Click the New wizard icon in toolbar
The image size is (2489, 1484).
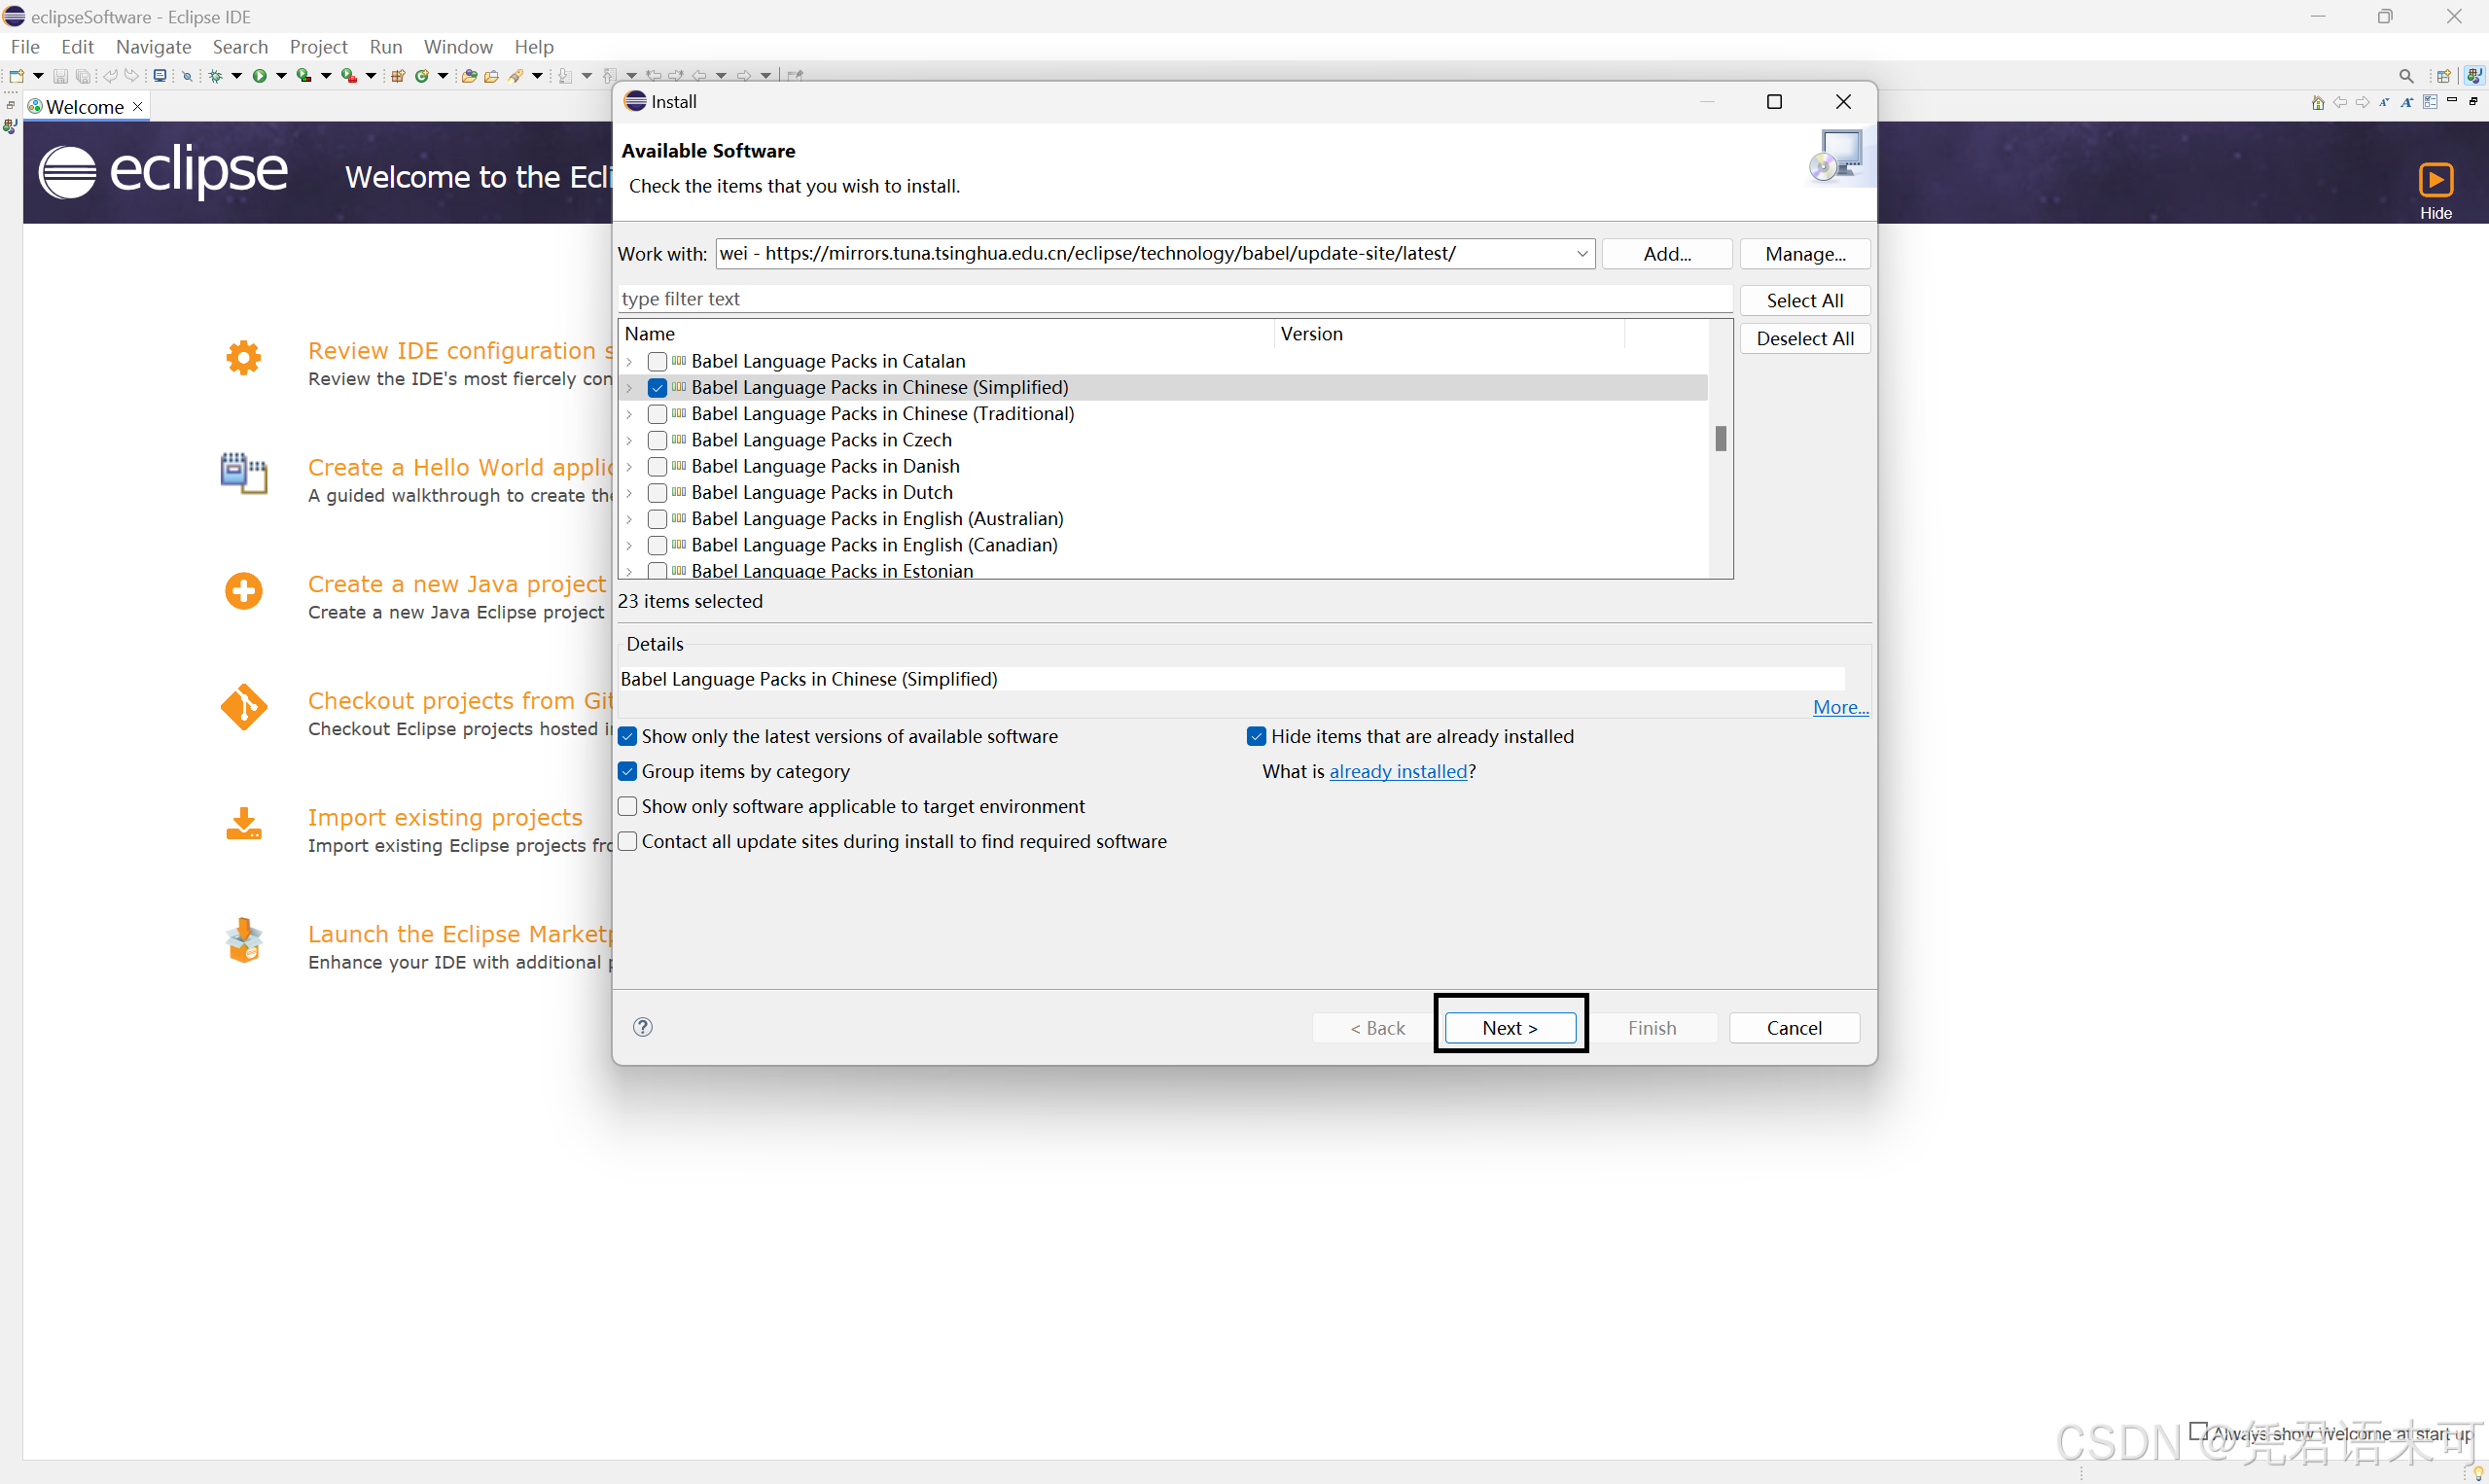click(16, 75)
